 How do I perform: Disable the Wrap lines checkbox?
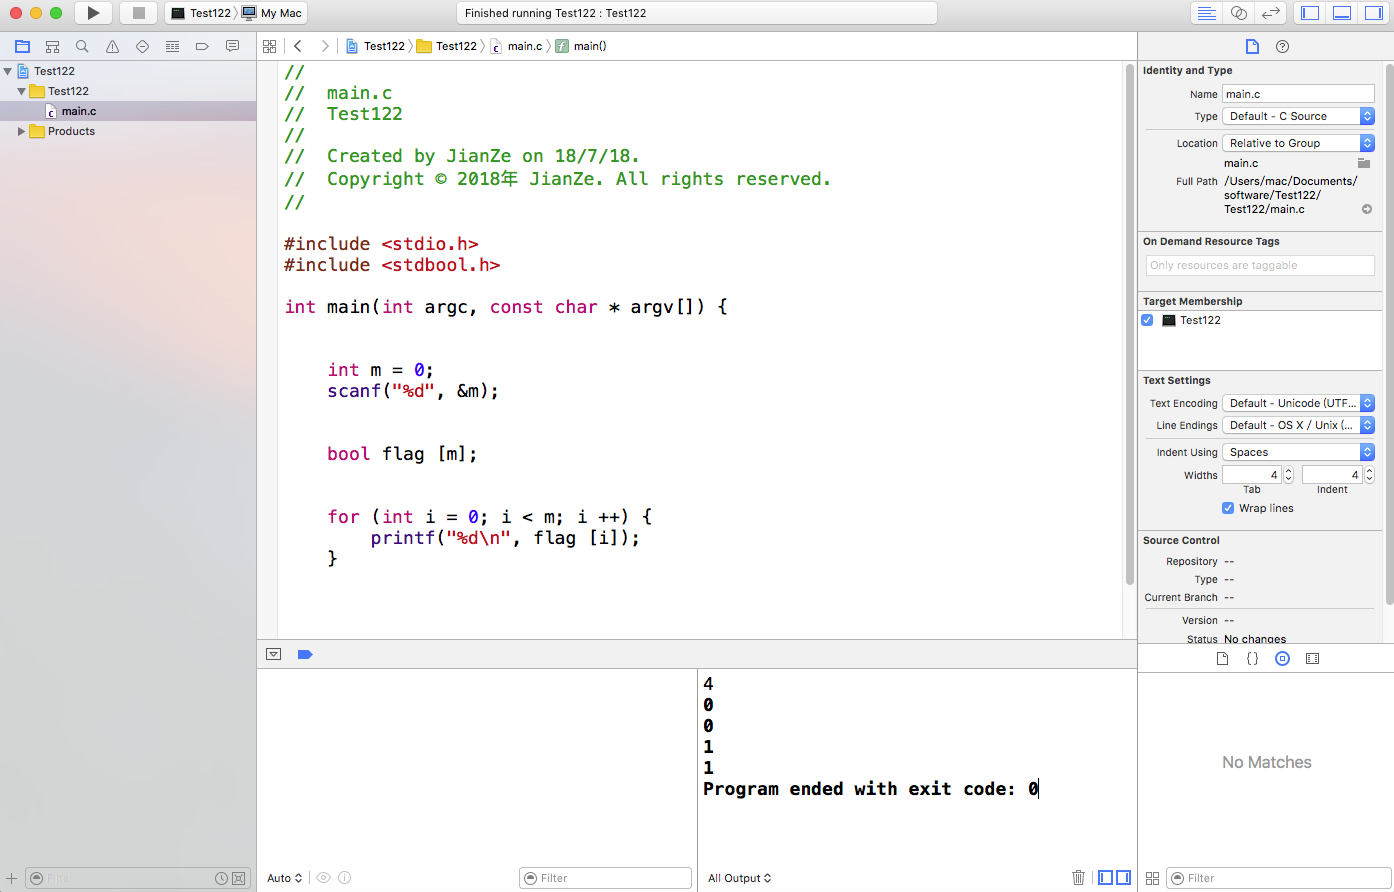tap(1228, 508)
